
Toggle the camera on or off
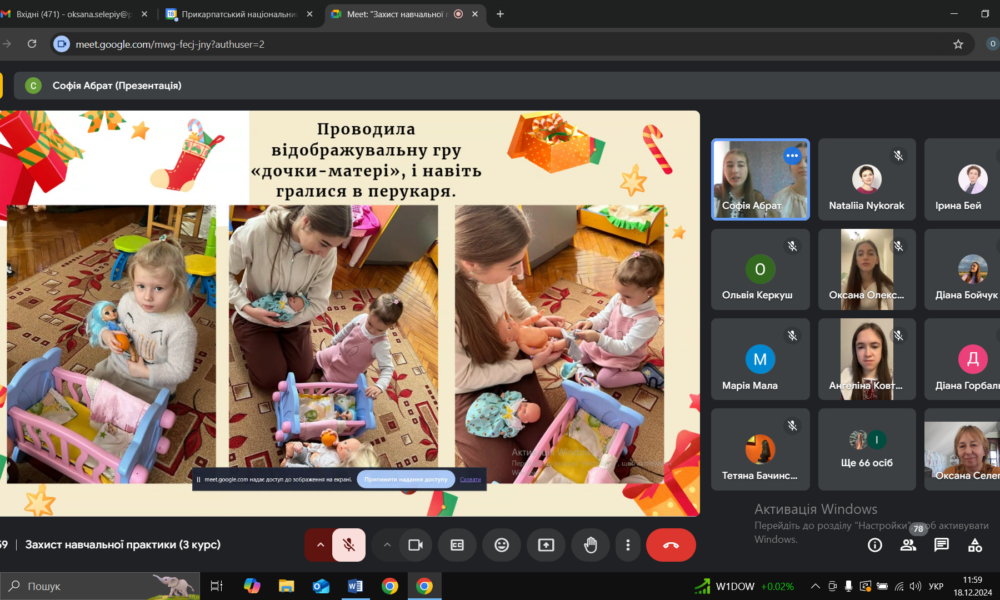pyautogui.click(x=415, y=545)
